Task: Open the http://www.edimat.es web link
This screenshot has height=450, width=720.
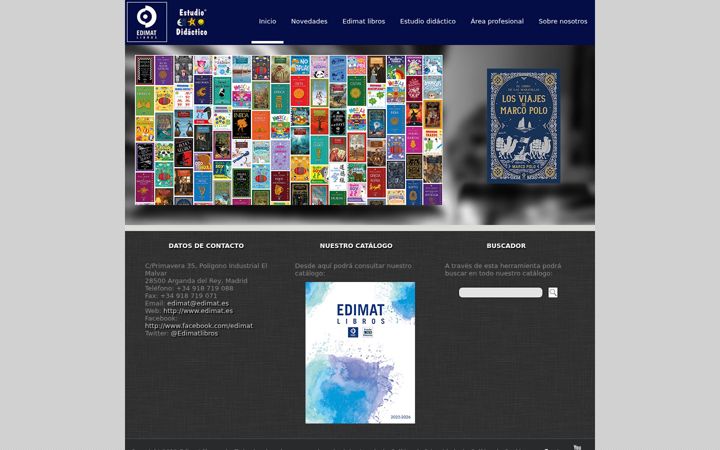Action: click(198, 310)
